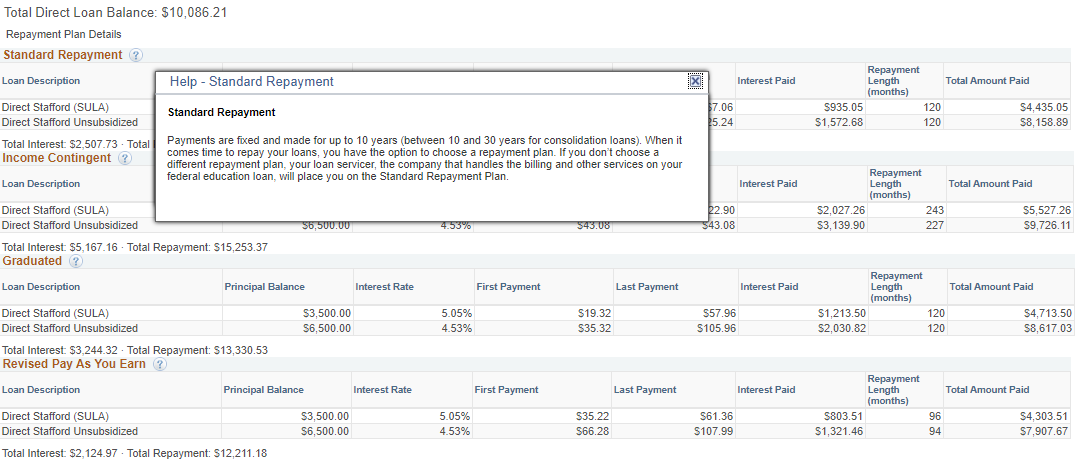Click the Revised Pay As You Earn heading
This screenshot has width=1077, height=460.
pos(74,364)
